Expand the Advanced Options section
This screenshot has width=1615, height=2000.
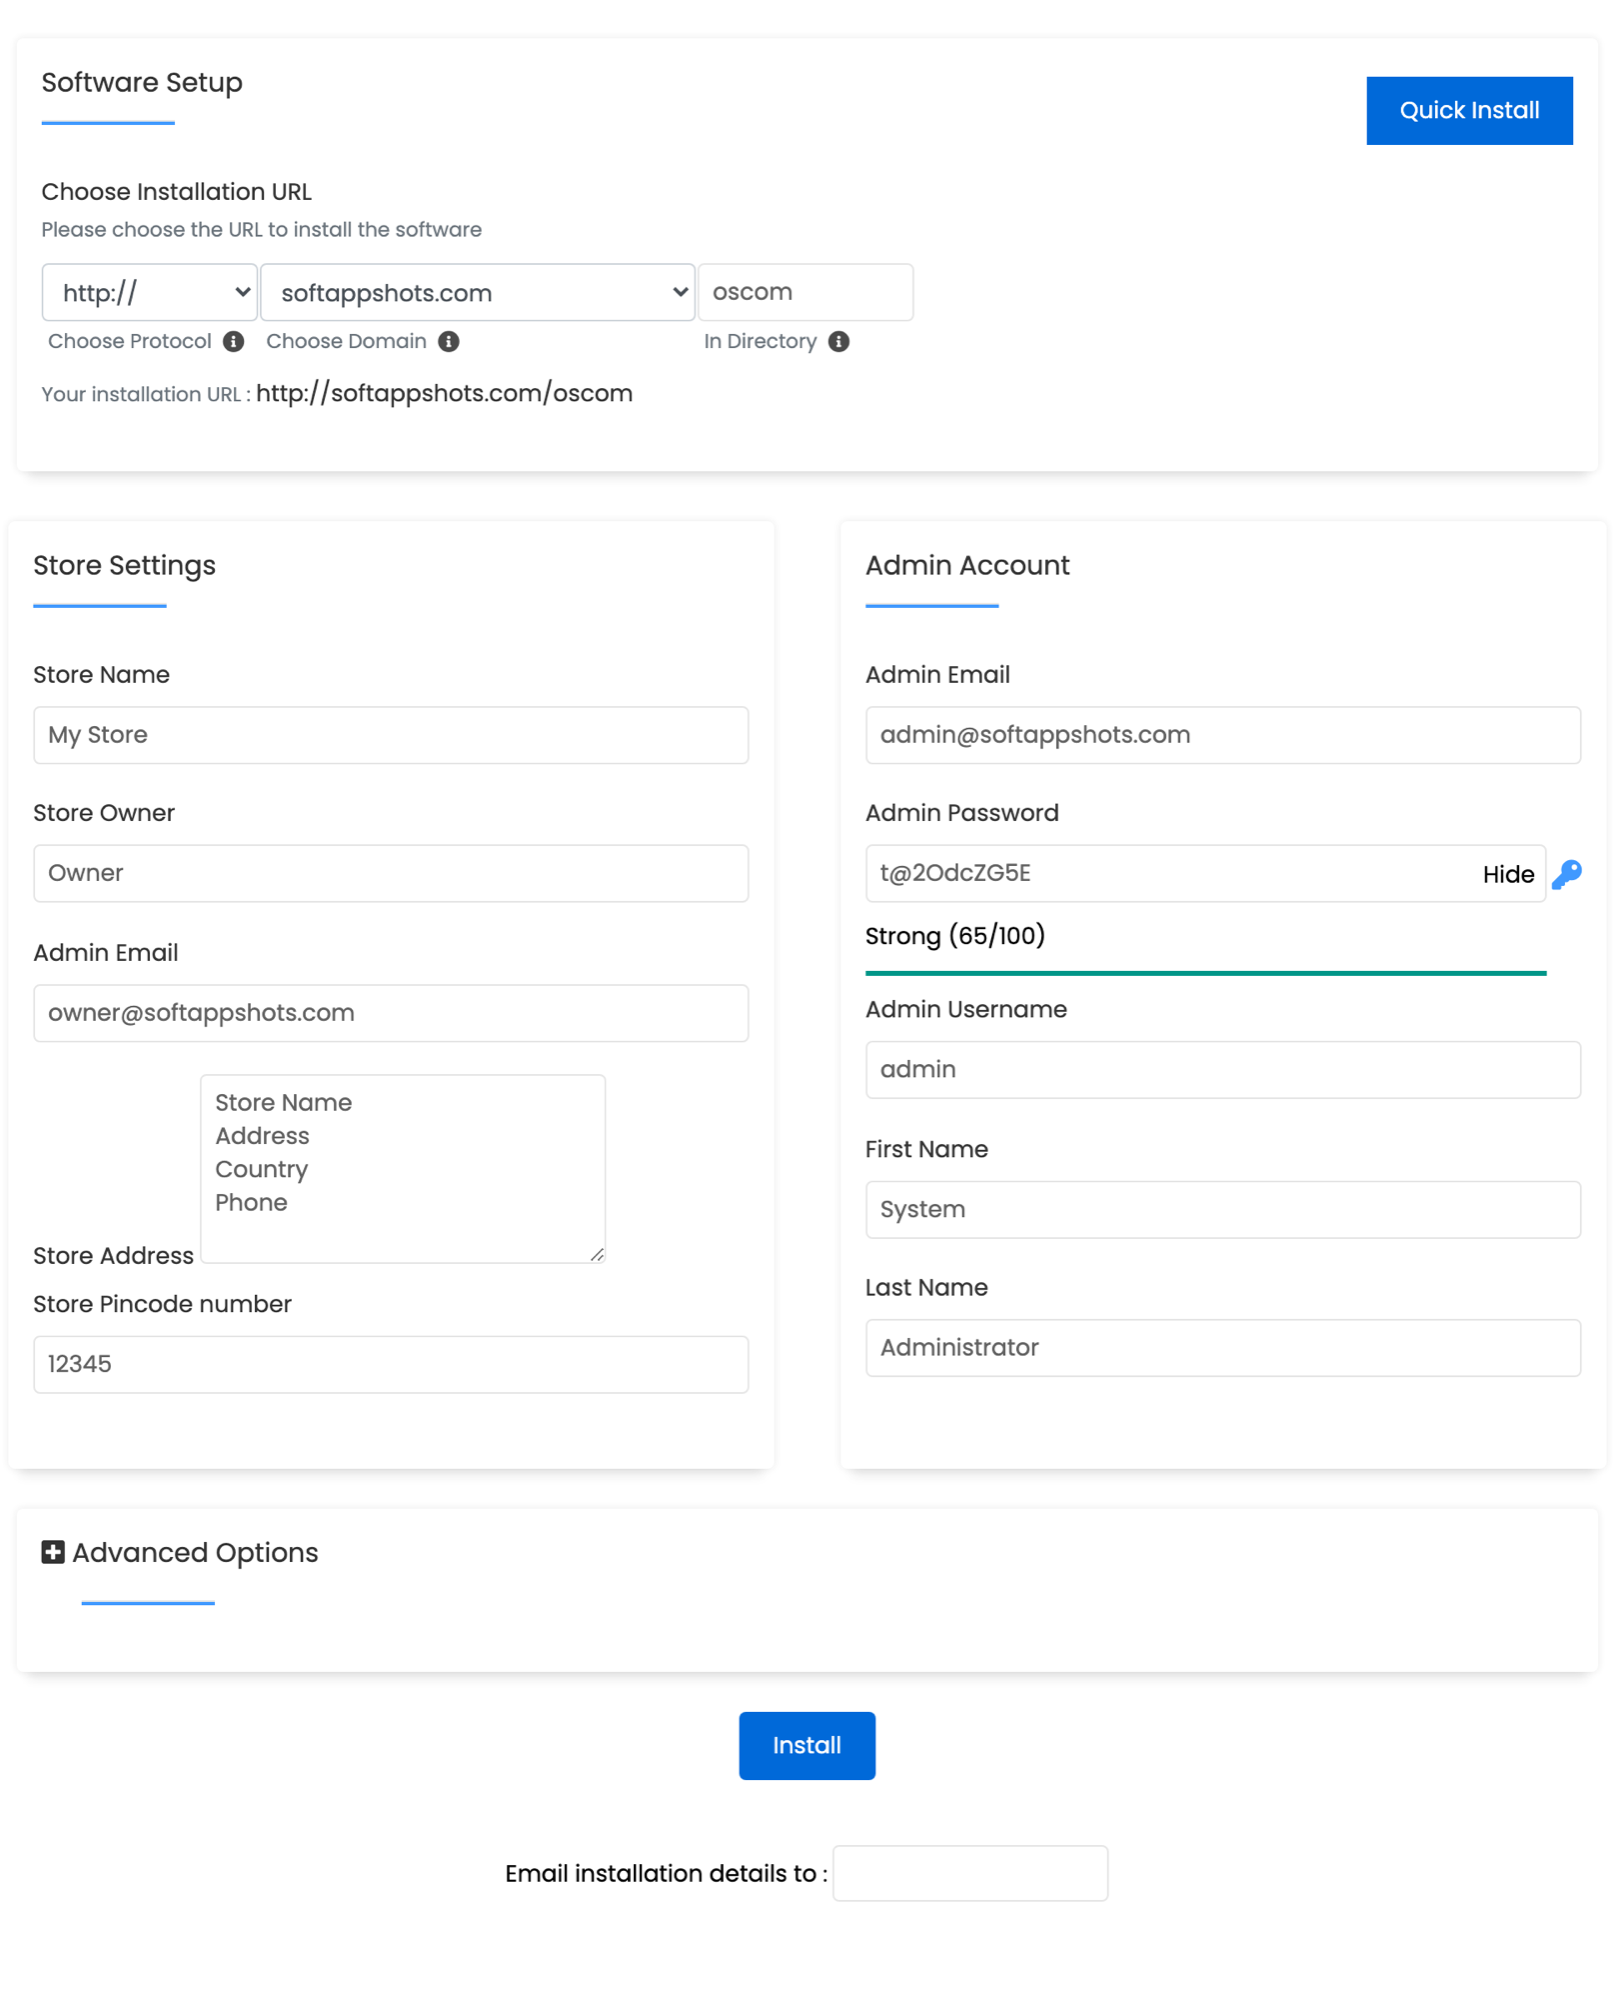pyautogui.click(x=193, y=1553)
